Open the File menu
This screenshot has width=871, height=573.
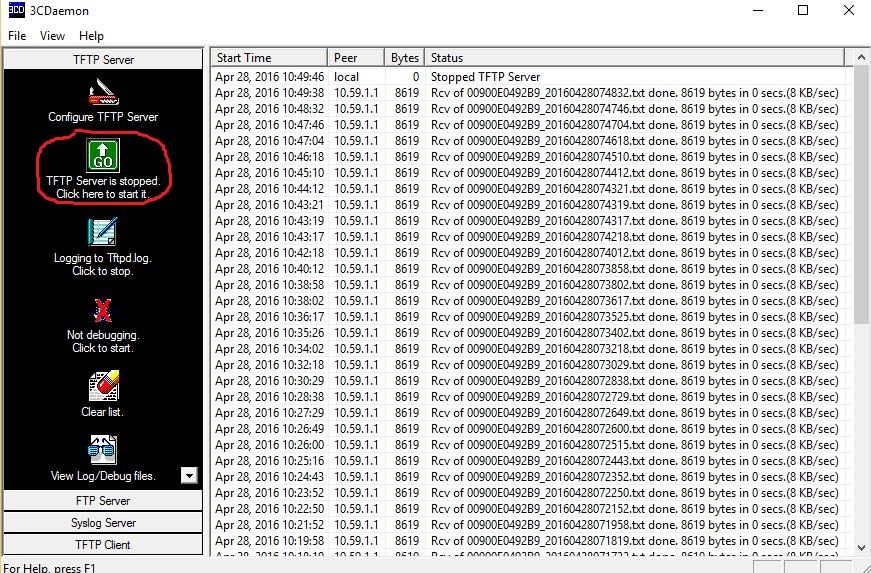click(x=17, y=36)
